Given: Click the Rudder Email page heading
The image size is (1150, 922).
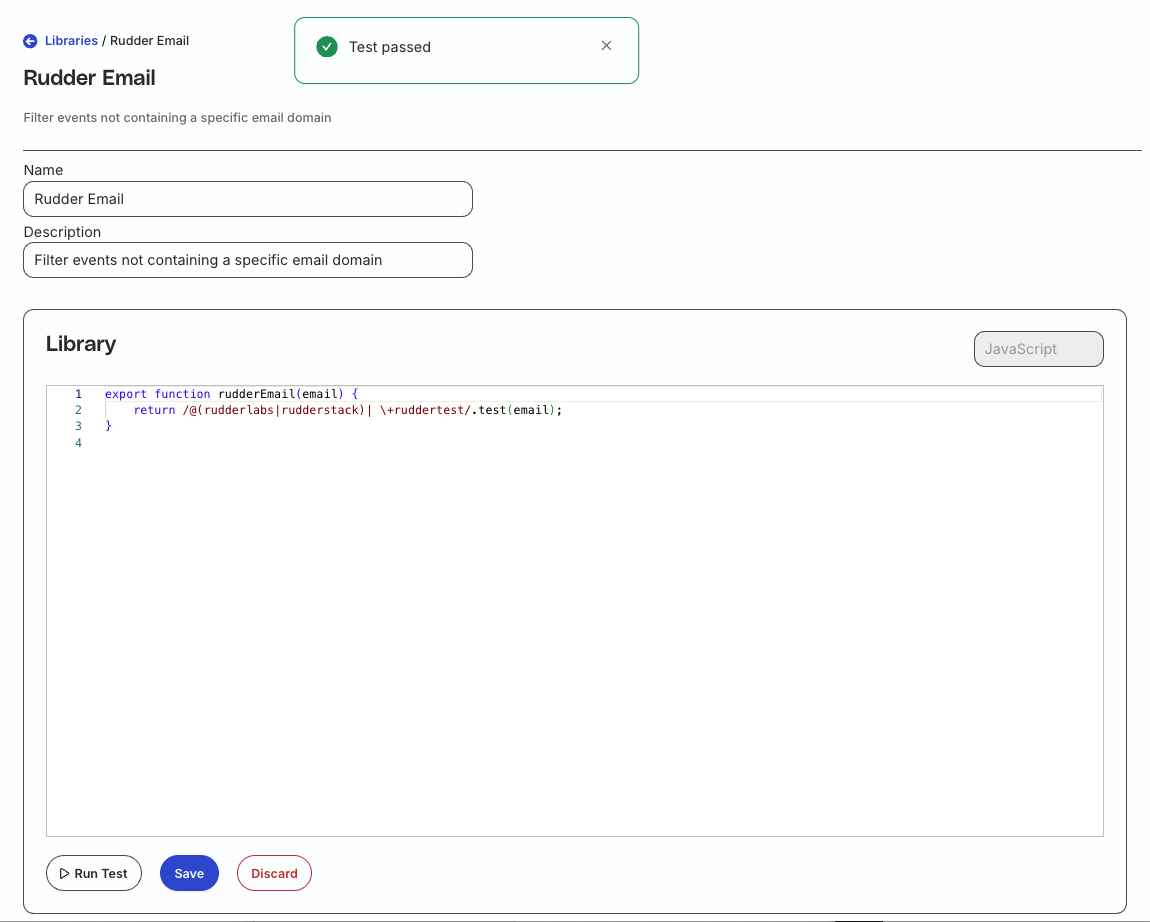Looking at the screenshot, I should pyautogui.click(x=89, y=78).
